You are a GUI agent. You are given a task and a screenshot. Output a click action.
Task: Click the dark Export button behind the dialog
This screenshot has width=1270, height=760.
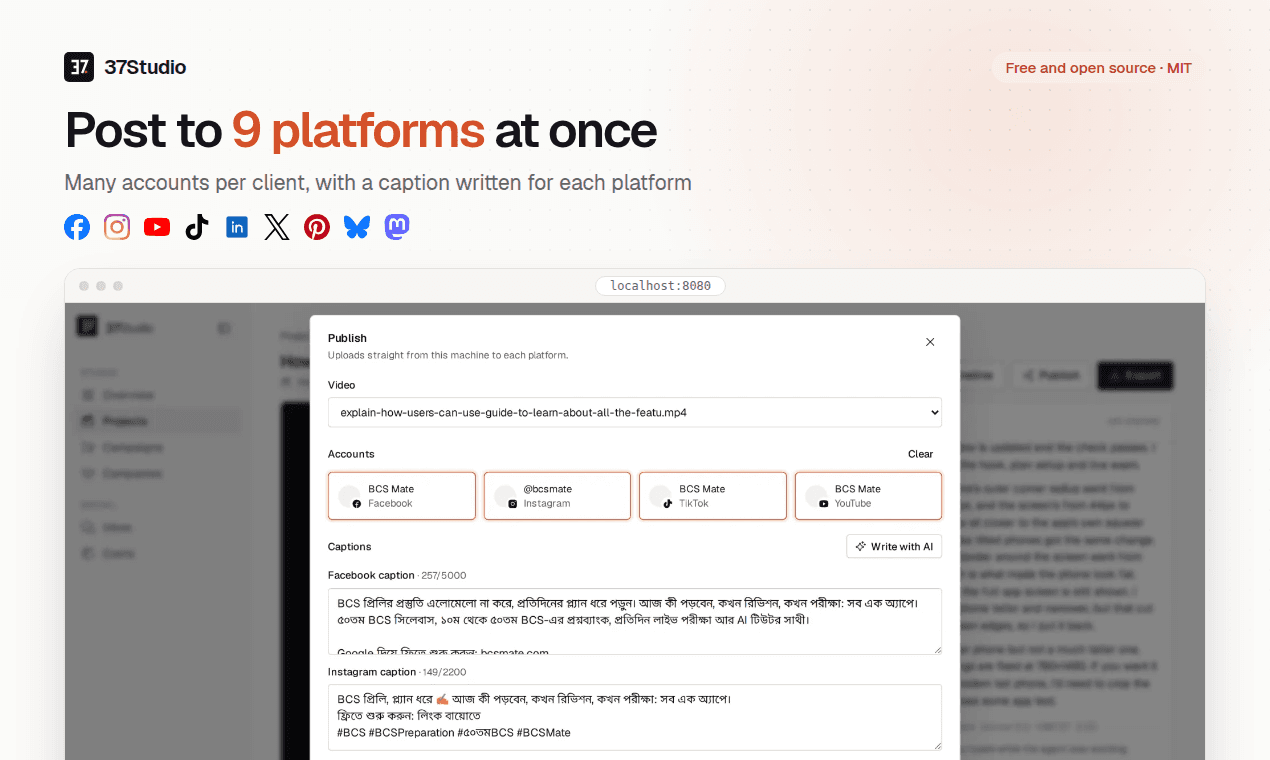[1135, 376]
